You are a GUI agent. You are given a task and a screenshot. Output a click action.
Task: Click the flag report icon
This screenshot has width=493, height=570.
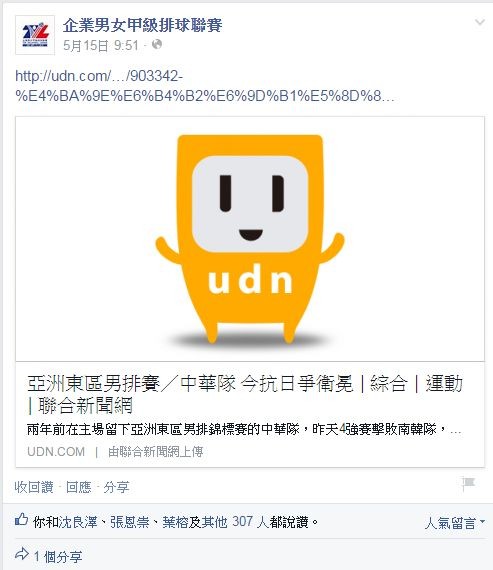click(468, 483)
